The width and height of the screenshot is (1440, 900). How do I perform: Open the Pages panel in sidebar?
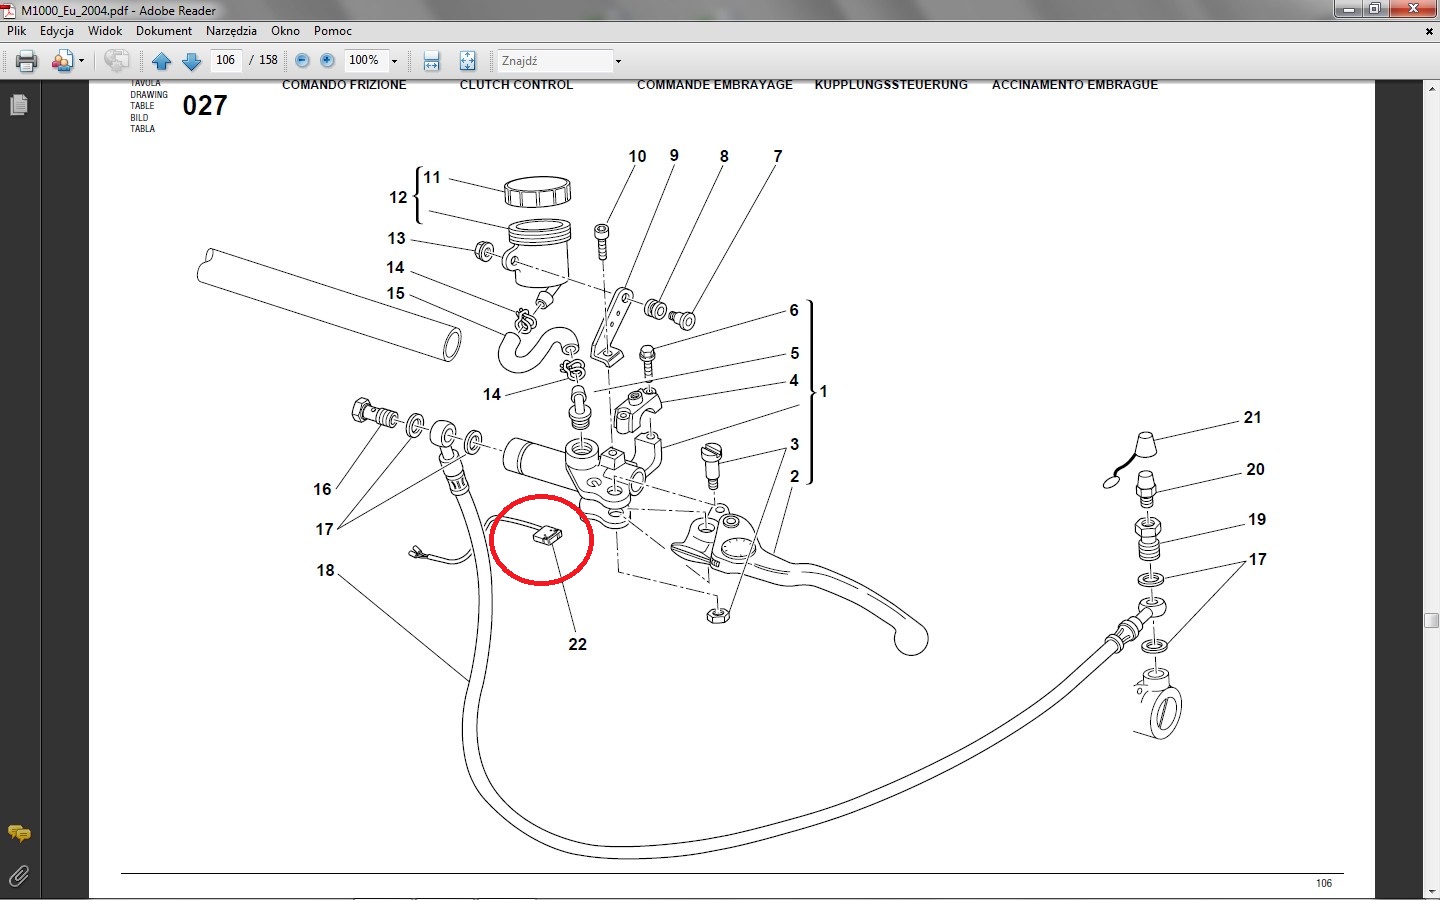coord(18,105)
